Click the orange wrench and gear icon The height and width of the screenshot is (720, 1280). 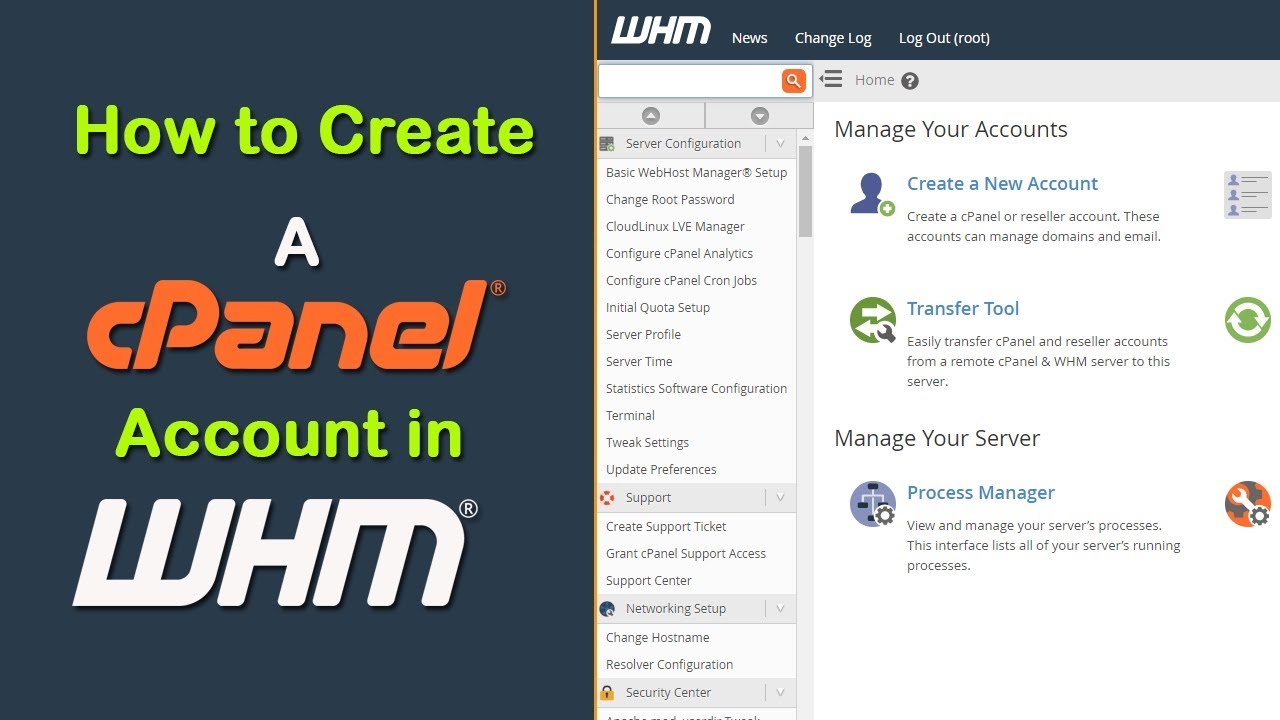(x=1248, y=504)
